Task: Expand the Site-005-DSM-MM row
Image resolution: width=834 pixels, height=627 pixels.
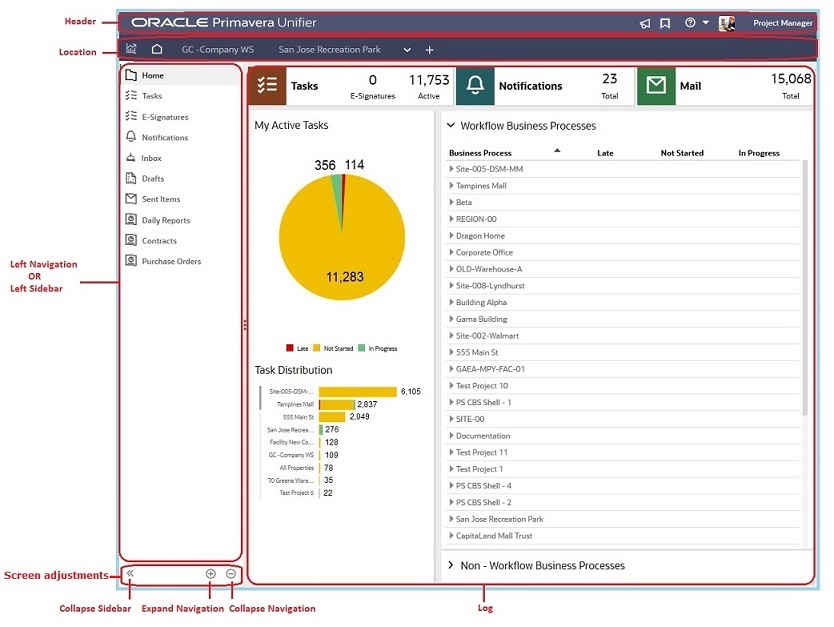Action: point(452,169)
